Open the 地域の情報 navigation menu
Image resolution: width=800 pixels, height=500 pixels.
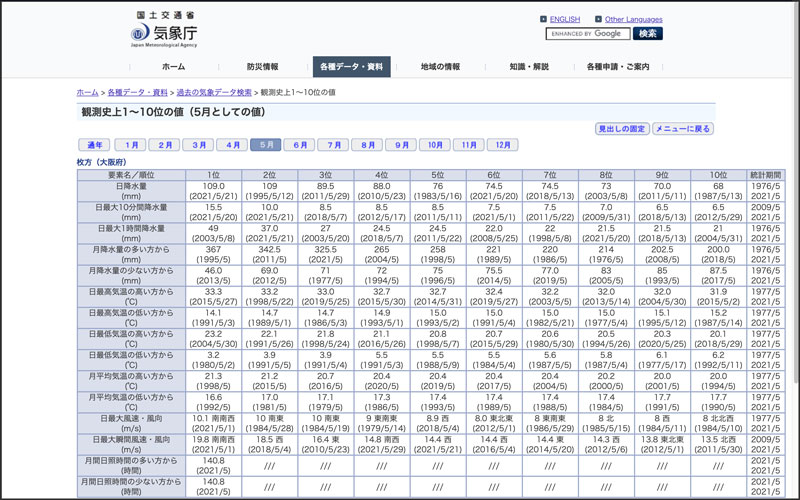[x=440, y=67]
